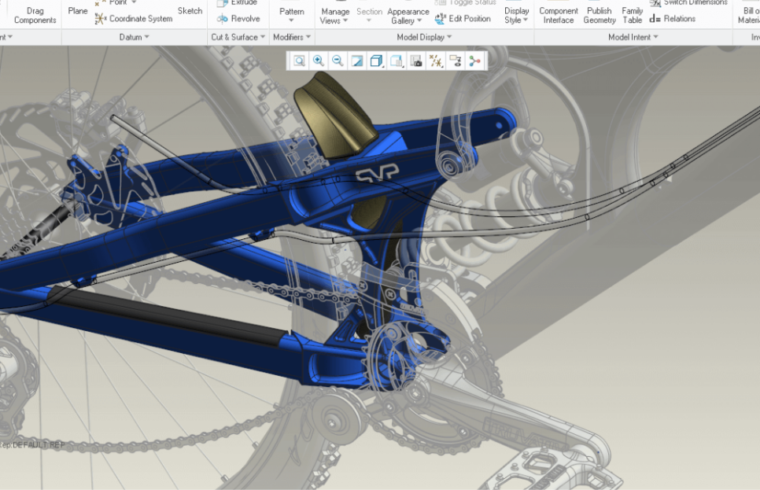The height and width of the screenshot is (490, 760).
Task: Click Publish Geometry button
Action: (599, 16)
